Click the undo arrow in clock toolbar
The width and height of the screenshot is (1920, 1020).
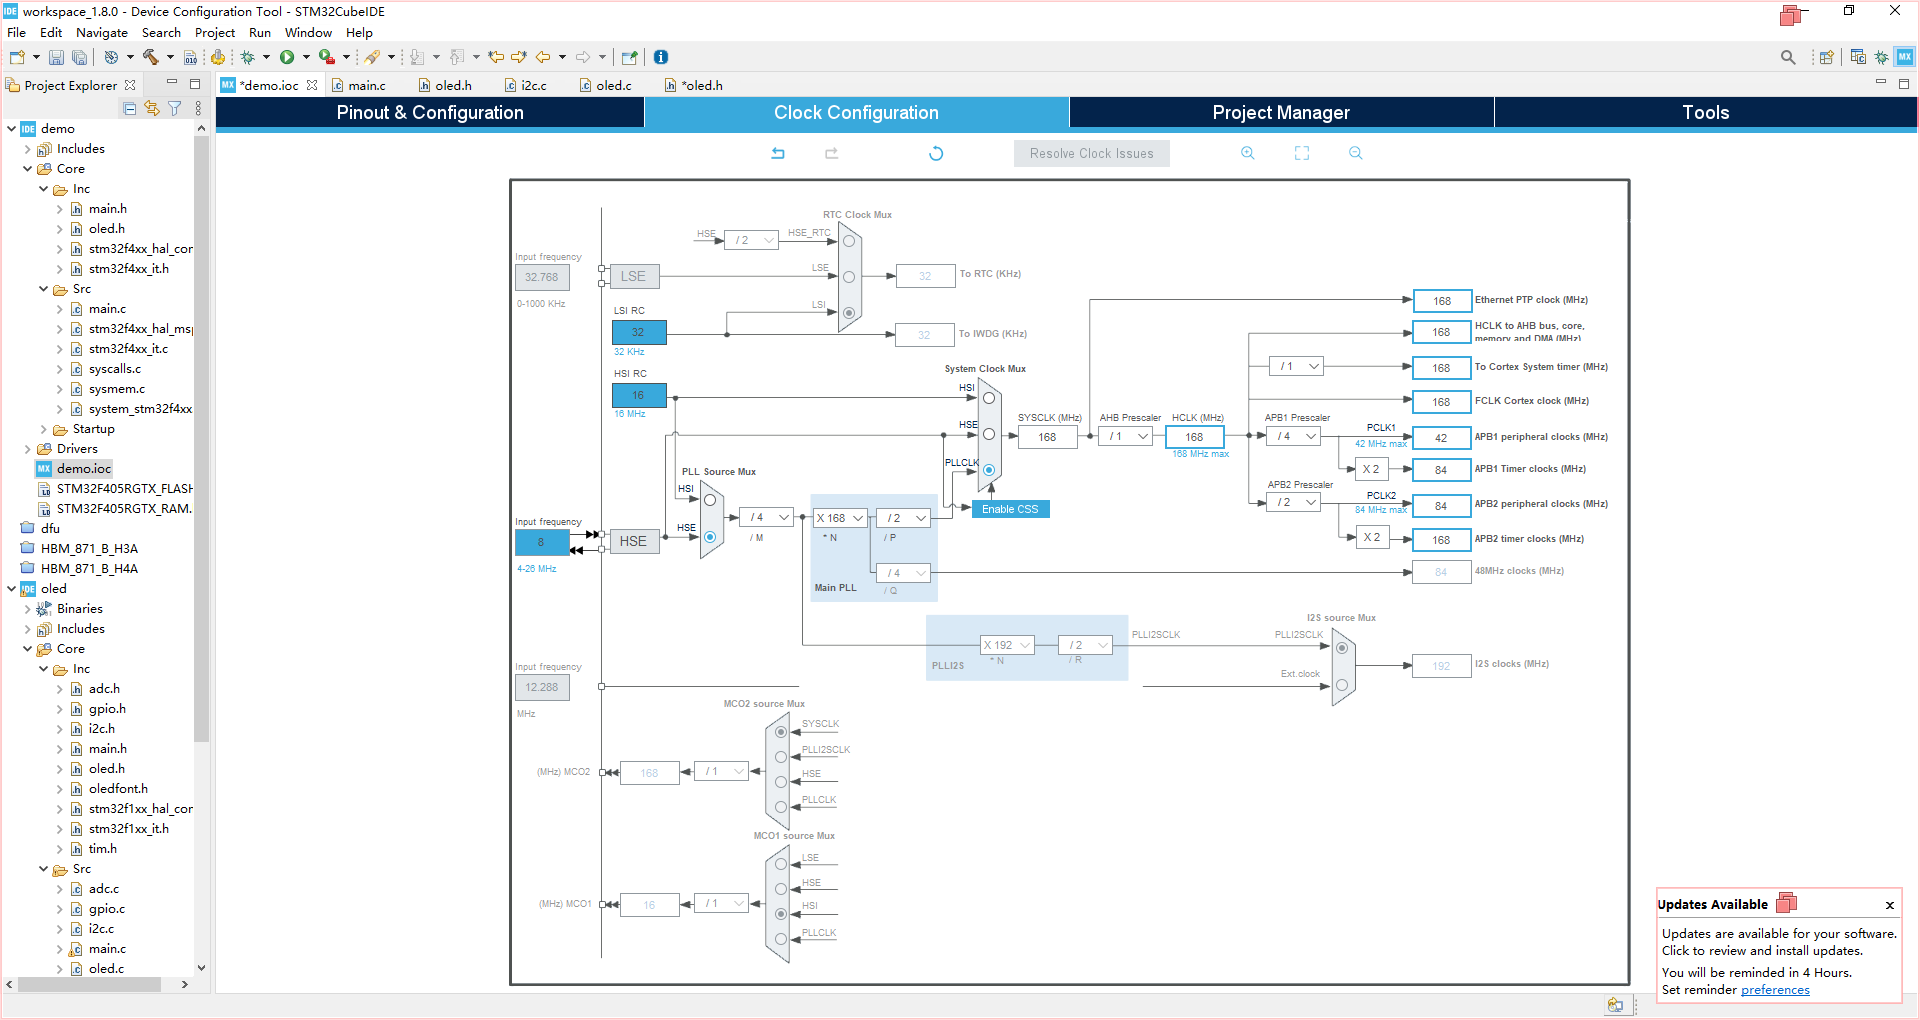pyautogui.click(x=778, y=153)
